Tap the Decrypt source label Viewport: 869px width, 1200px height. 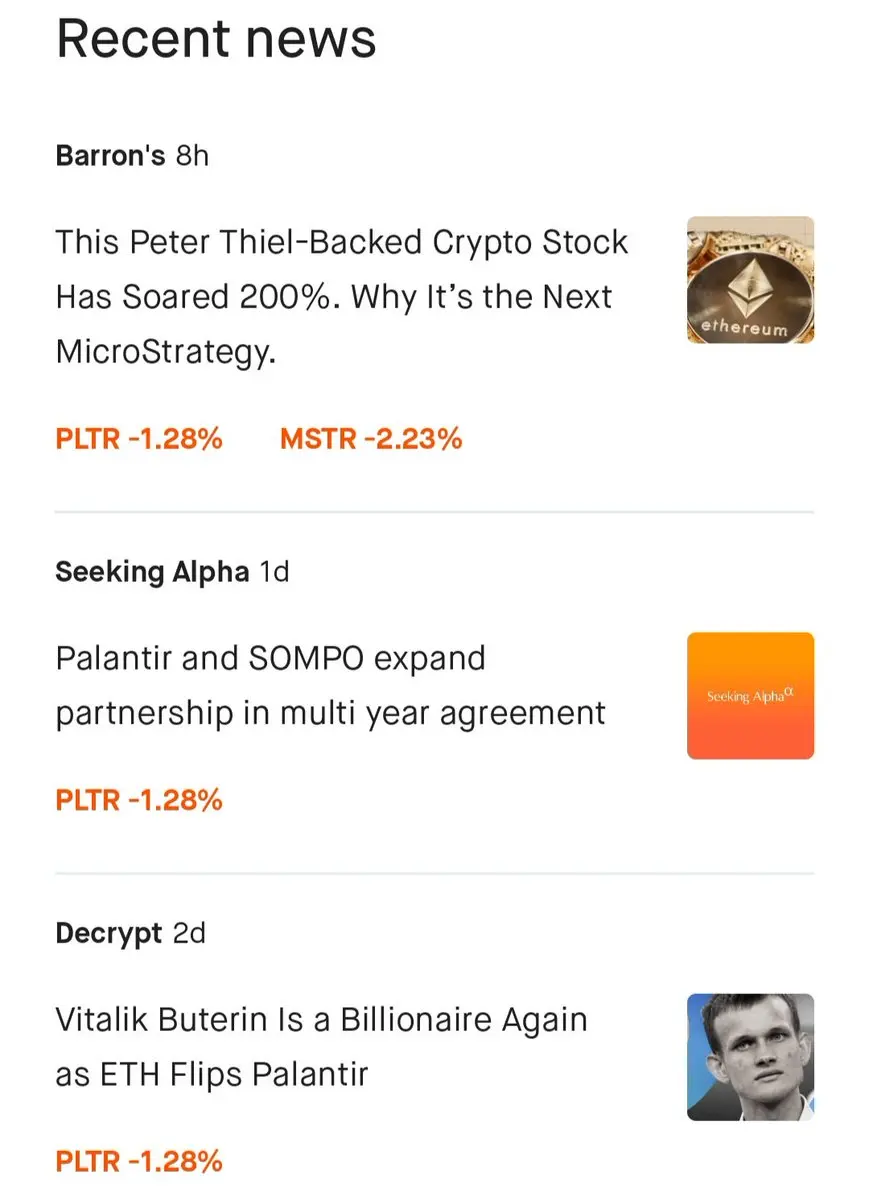(108, 934)
